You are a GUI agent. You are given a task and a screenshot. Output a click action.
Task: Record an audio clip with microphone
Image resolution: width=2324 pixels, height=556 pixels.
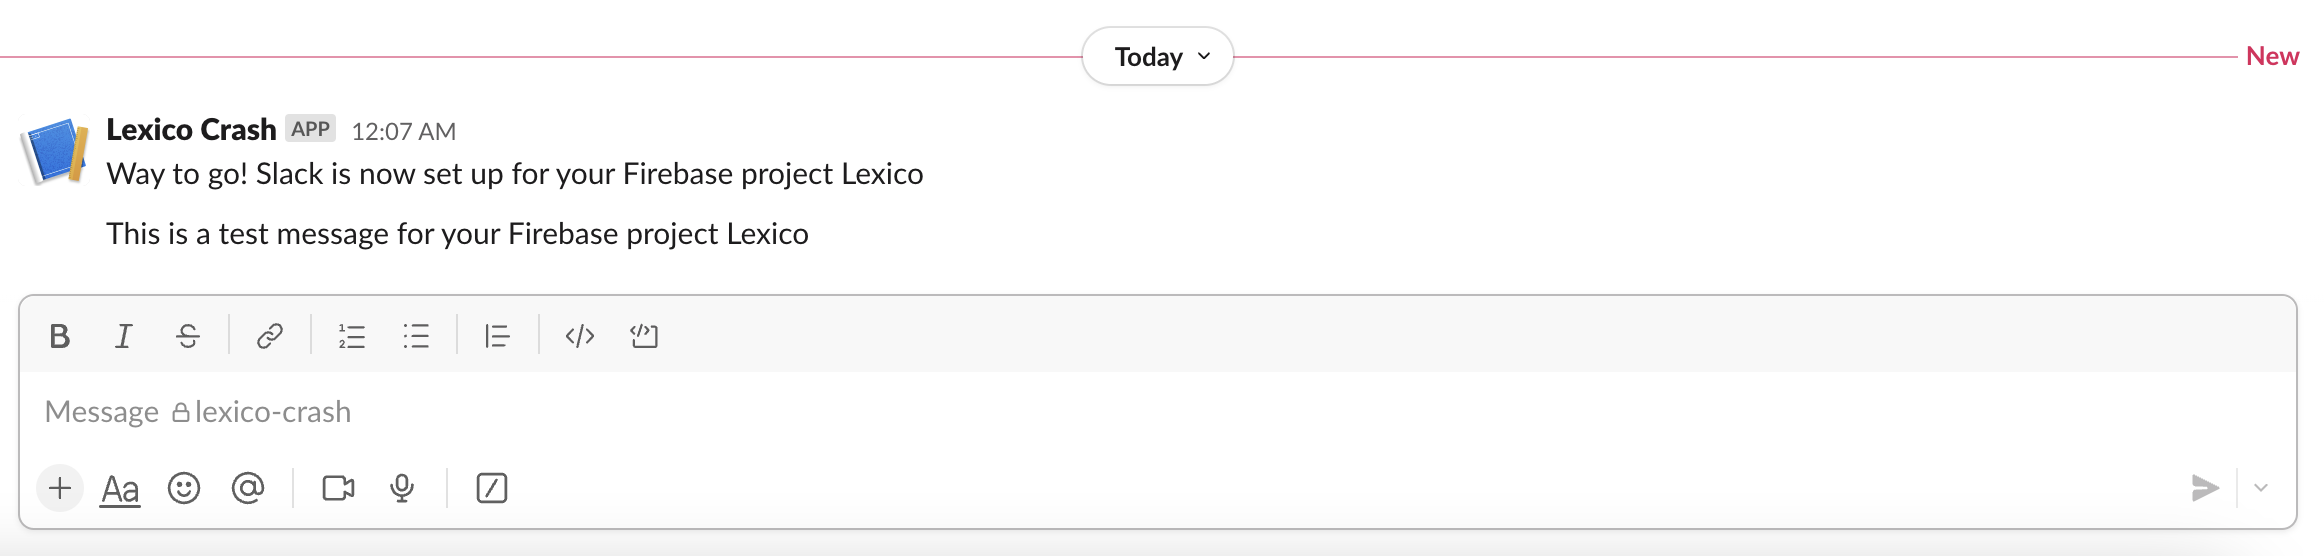(x=402, y=488)
